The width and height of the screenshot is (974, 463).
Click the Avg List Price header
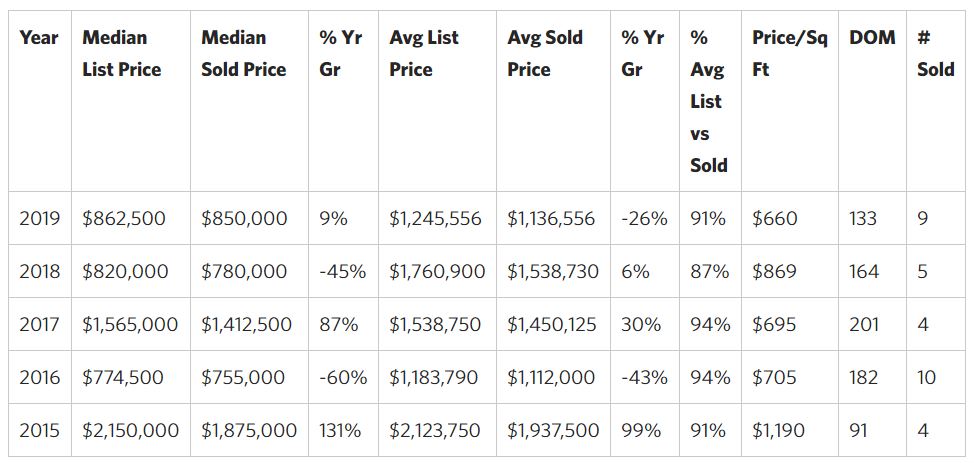coord(424,54)
